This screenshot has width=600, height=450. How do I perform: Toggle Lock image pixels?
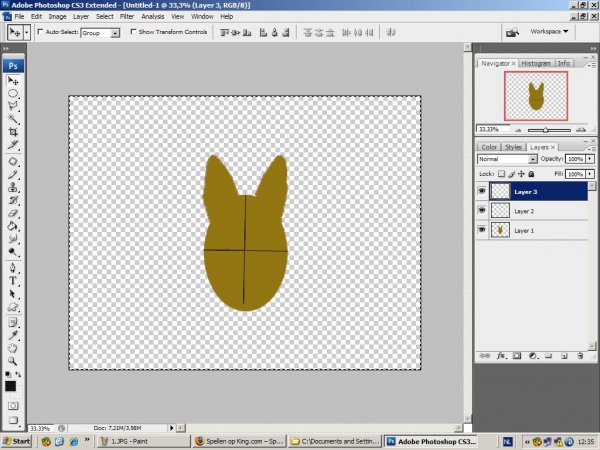[x=511, y=174]
